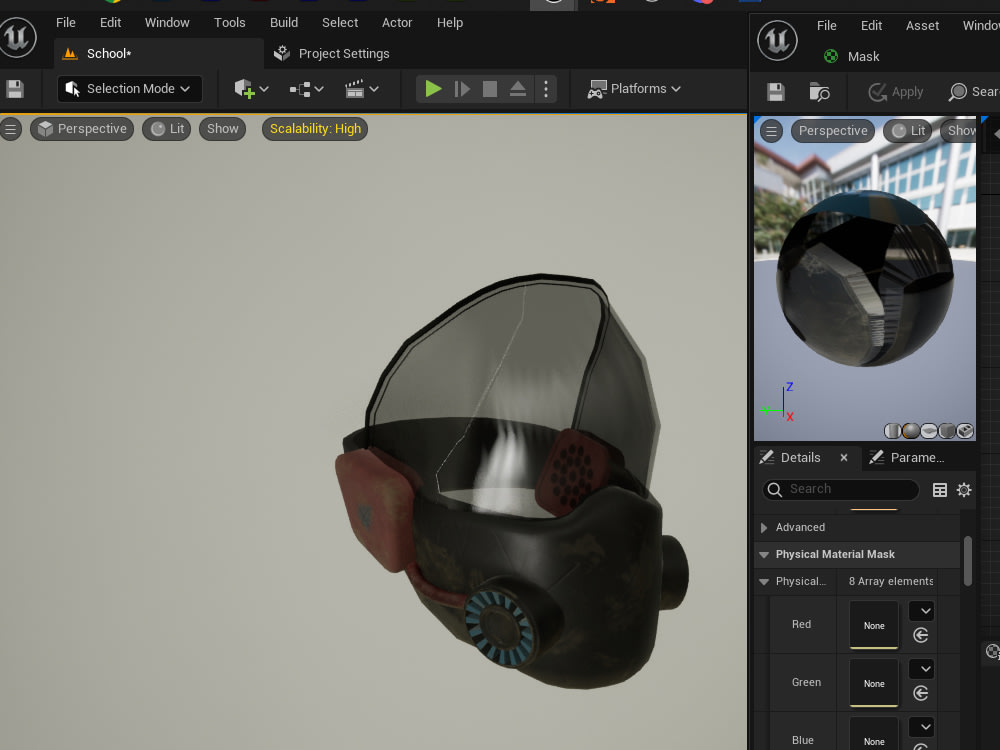Click the Details Search field
Screen dimensions: 1000x750
click(841, 489)
